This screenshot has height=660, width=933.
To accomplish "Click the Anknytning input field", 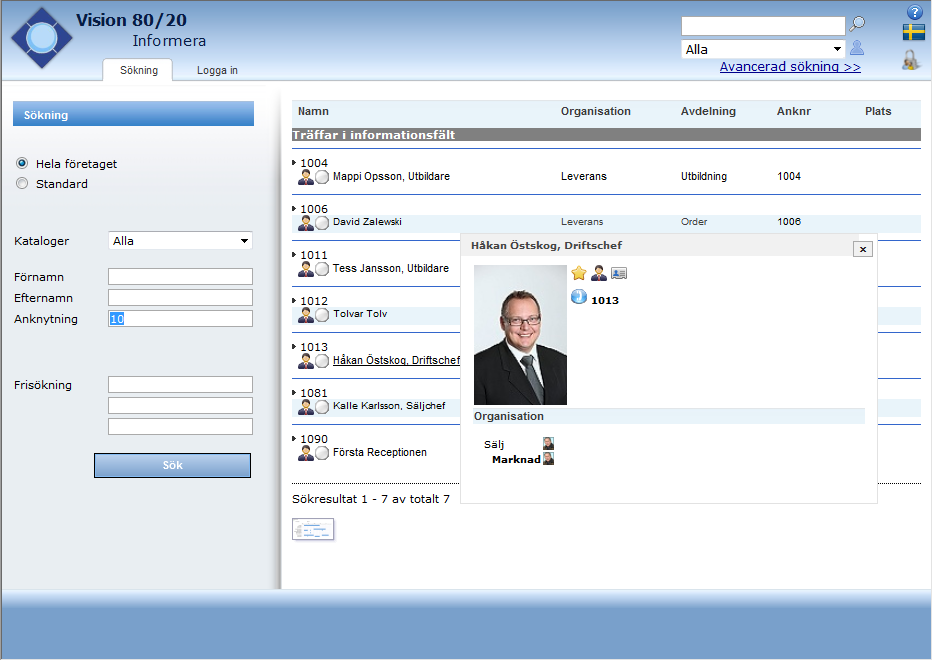I will tap(180, 318).
